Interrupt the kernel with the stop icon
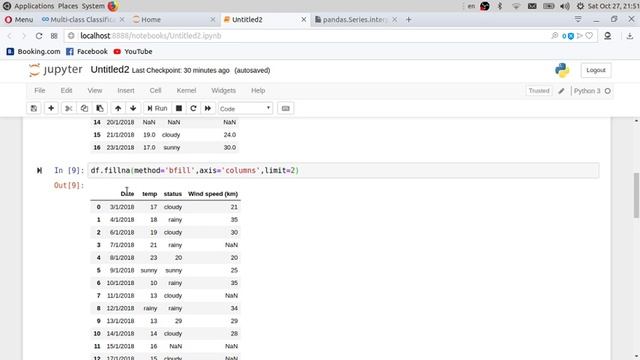Image resolution: width=640 pixels, height=360 pixels. click(179, 109)
